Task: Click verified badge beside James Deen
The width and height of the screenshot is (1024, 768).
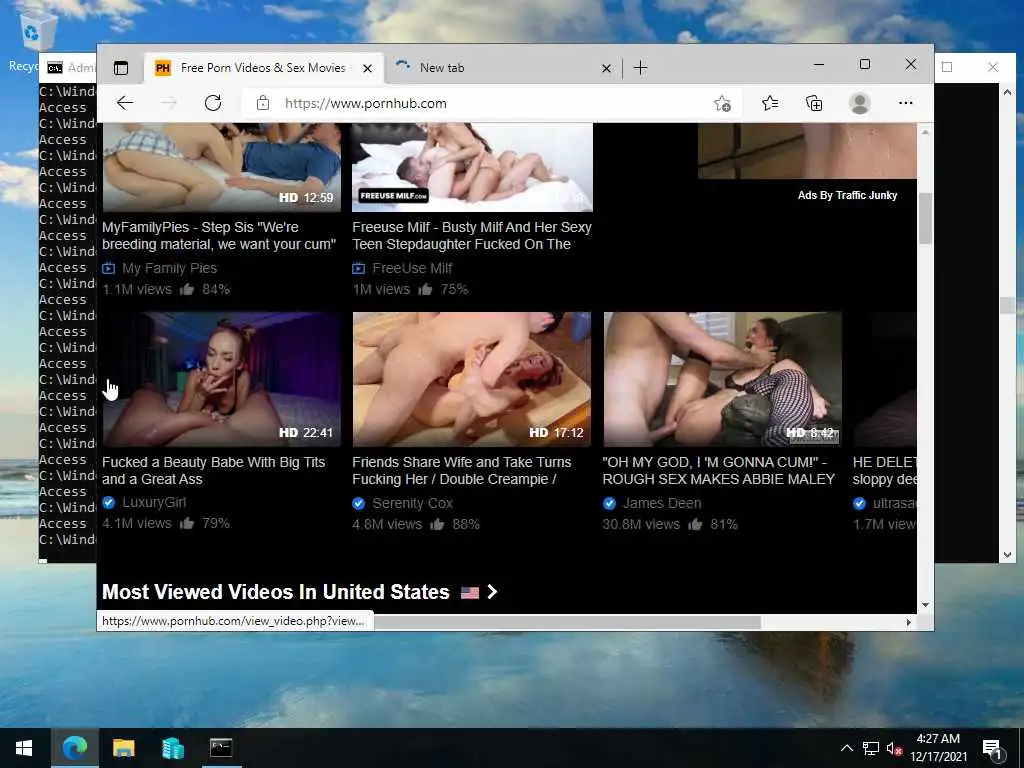Action: pyautogui.click(x=609, y=504)
